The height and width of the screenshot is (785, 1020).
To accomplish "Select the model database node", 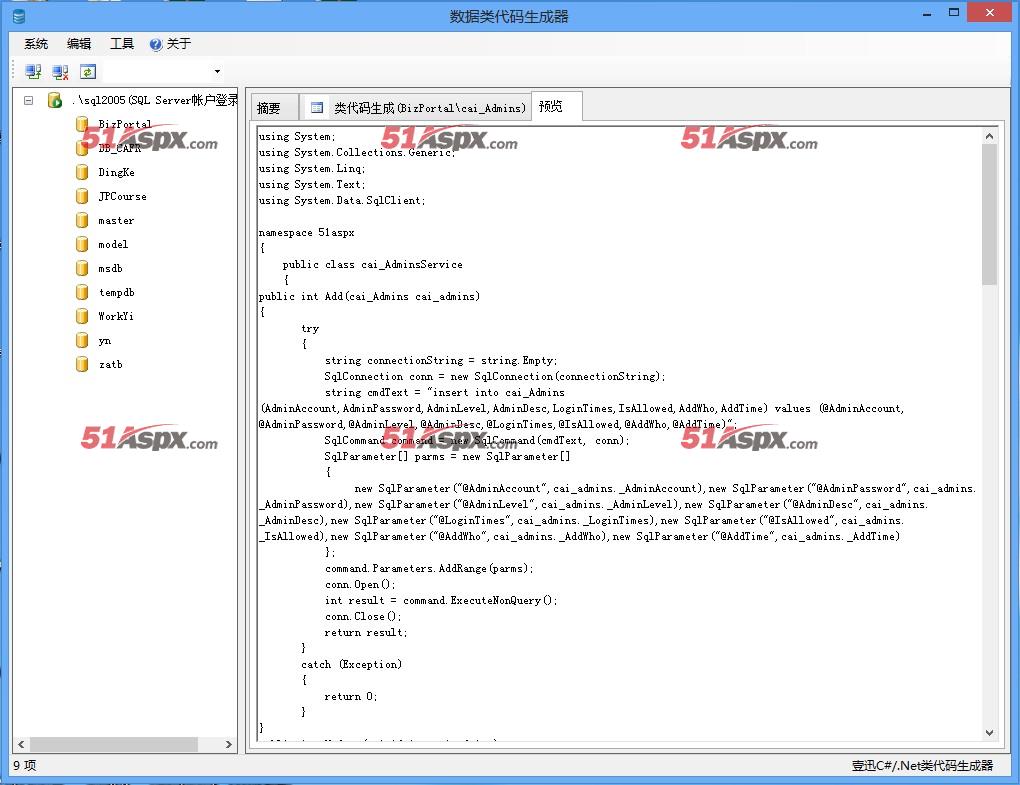I will 113,245.
